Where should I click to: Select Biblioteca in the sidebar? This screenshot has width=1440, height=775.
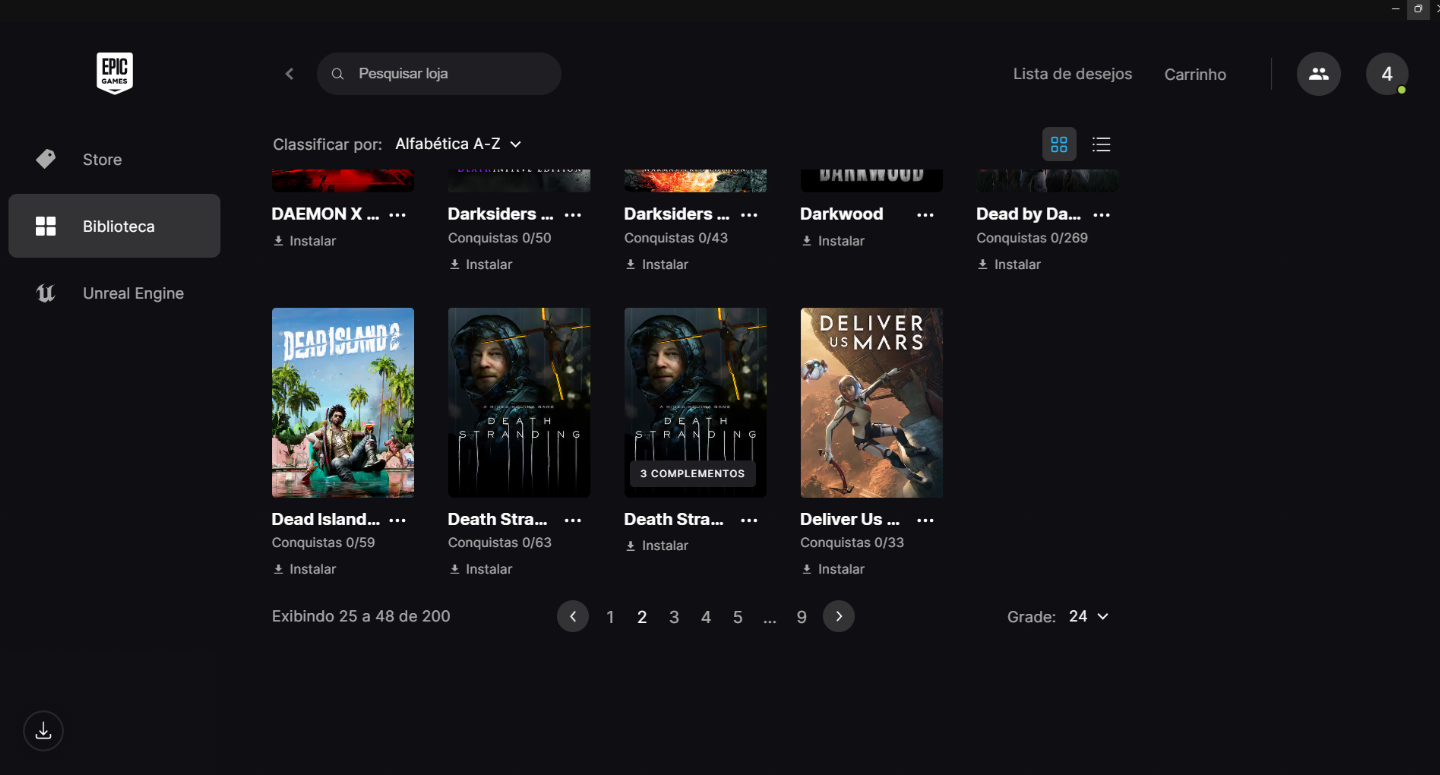click(x=114, y=226)
